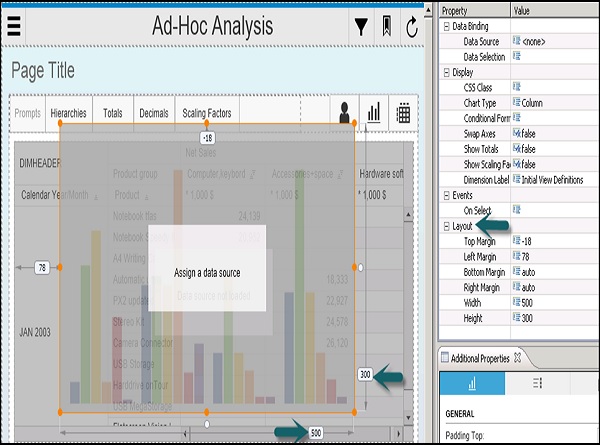Click the user person icon
The width and height of the screenshot is (600, 445).
pos(345,114)
